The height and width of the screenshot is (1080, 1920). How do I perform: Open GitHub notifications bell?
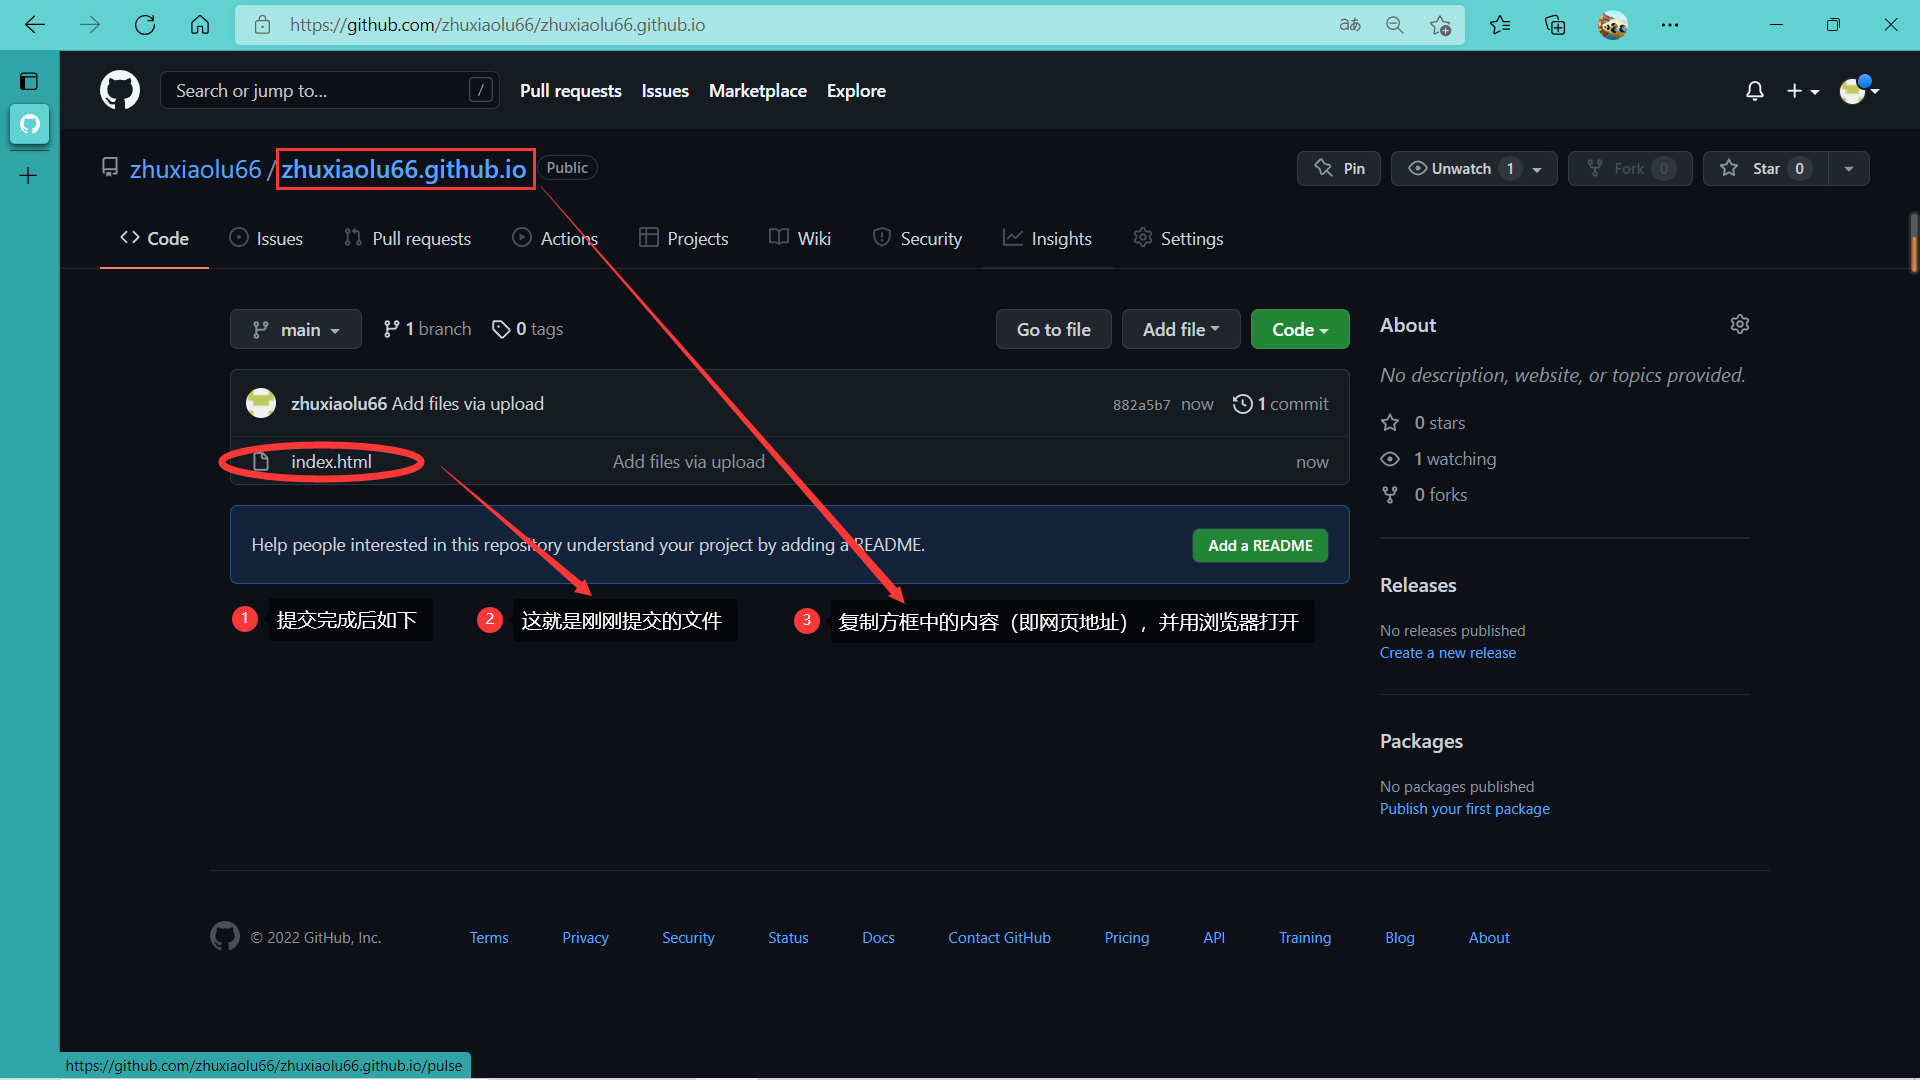[x=1755, y=91]
